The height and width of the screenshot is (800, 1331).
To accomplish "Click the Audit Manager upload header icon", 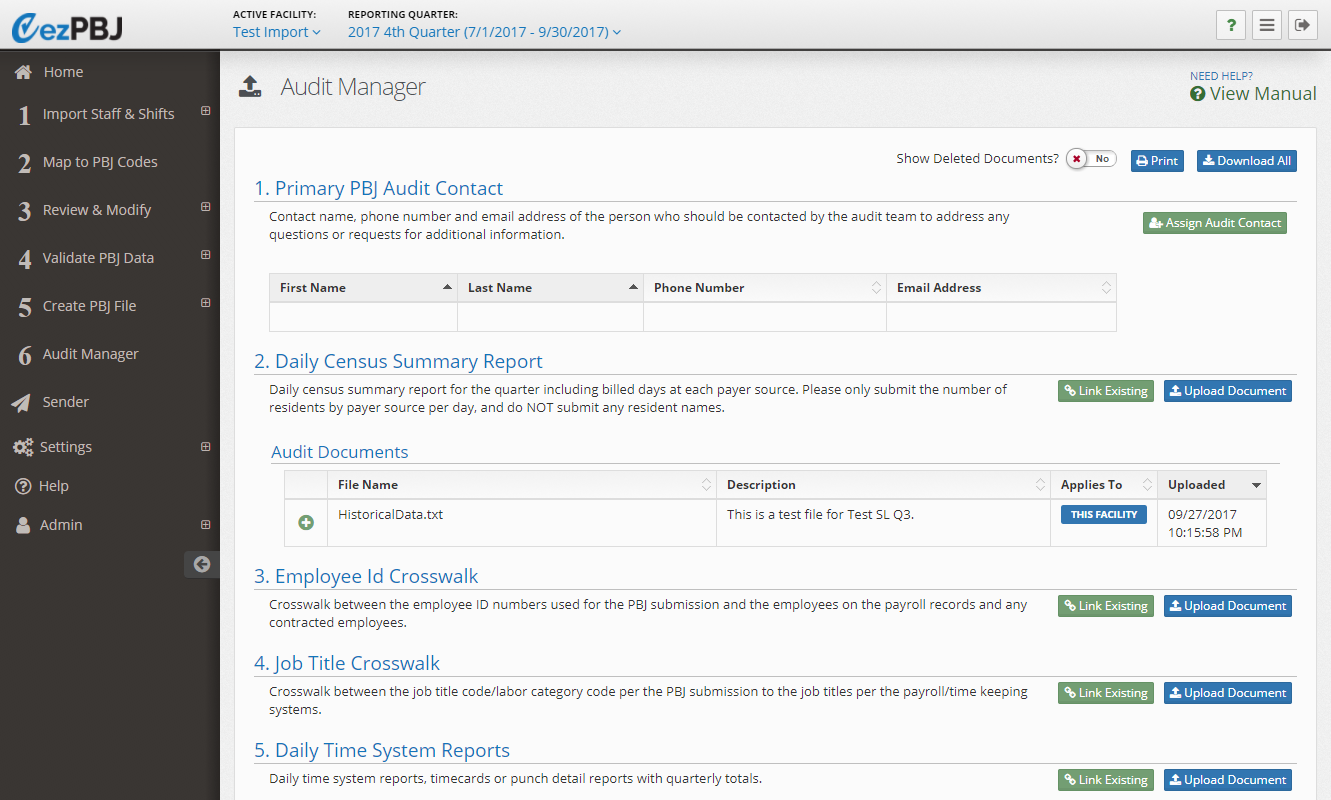I will point(250,87).
